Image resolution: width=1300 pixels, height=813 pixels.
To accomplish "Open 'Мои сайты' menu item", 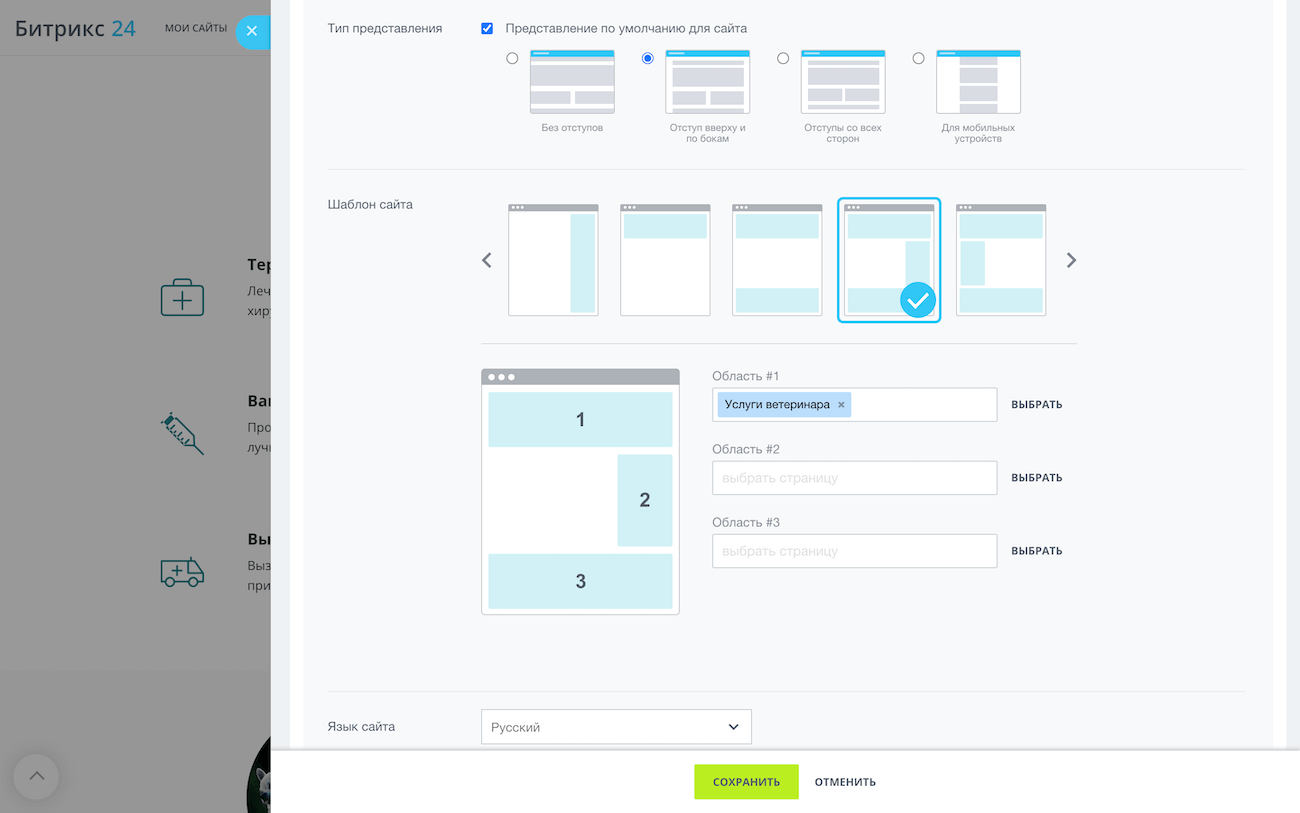I will click(x=196, y=28).
